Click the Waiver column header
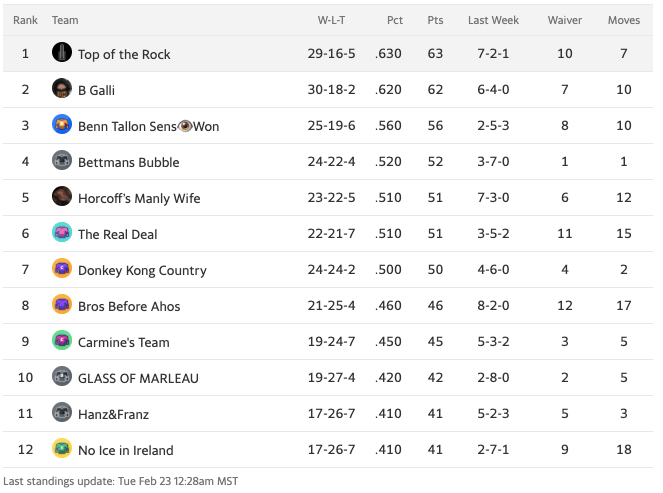 pos(565,20)
